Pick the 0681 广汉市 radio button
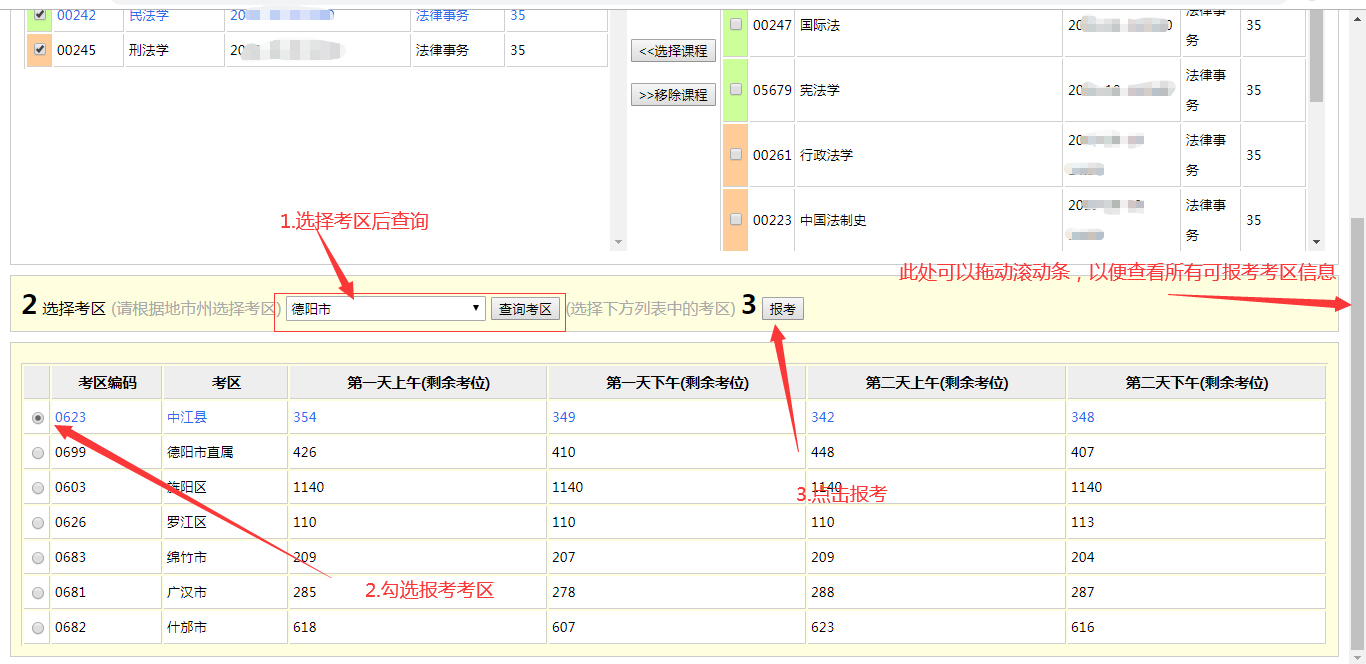1366x664 pixels. (x=36, y=592)
